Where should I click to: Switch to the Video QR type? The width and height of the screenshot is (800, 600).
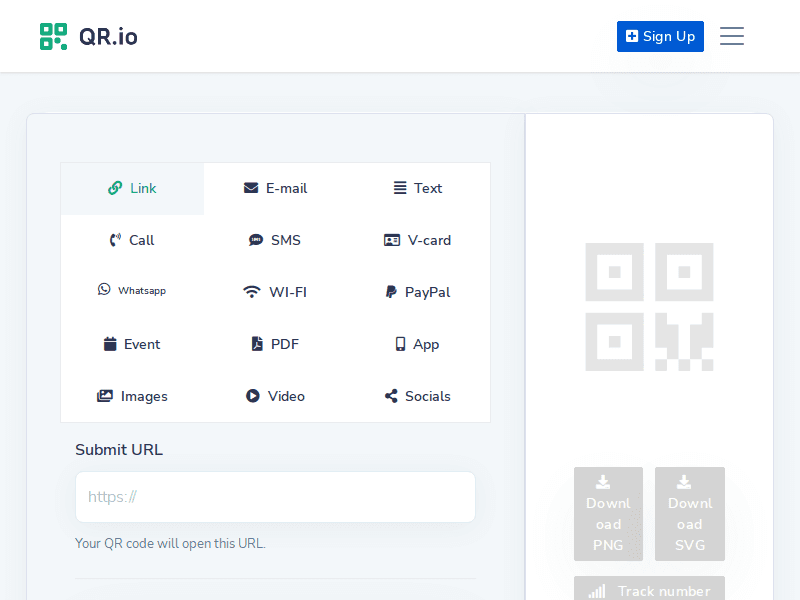(x=275, y=396)
